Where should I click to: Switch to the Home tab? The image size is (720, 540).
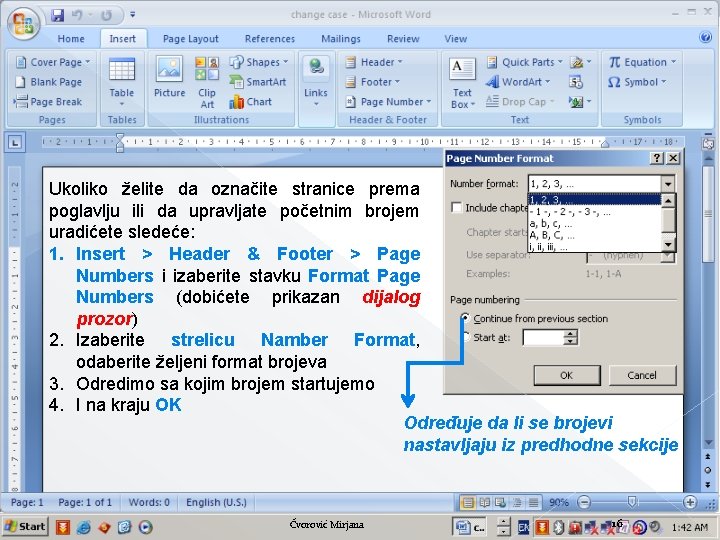(x=71, y=39)
